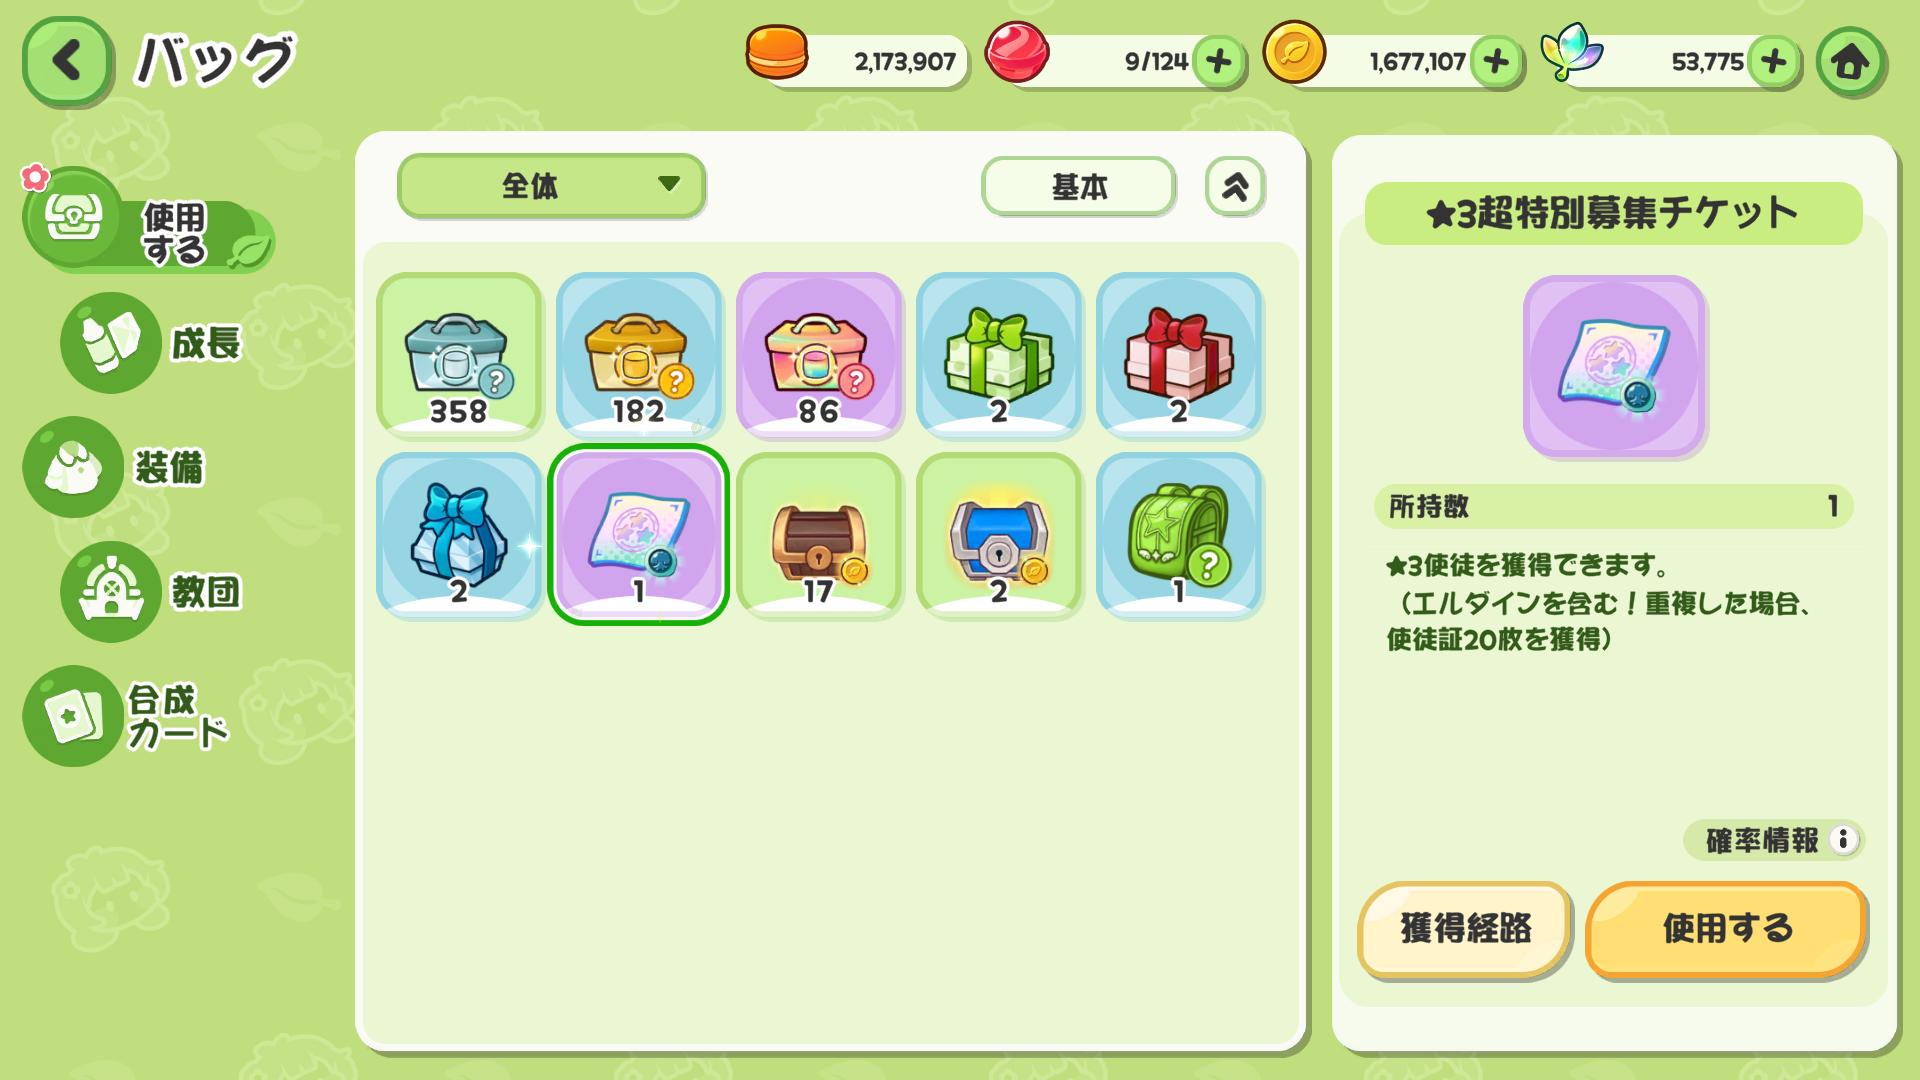Select the silver toolbox item with 358
Image resolution: width=1920 pixels, height=1080 pixels.
pos(459,355)
